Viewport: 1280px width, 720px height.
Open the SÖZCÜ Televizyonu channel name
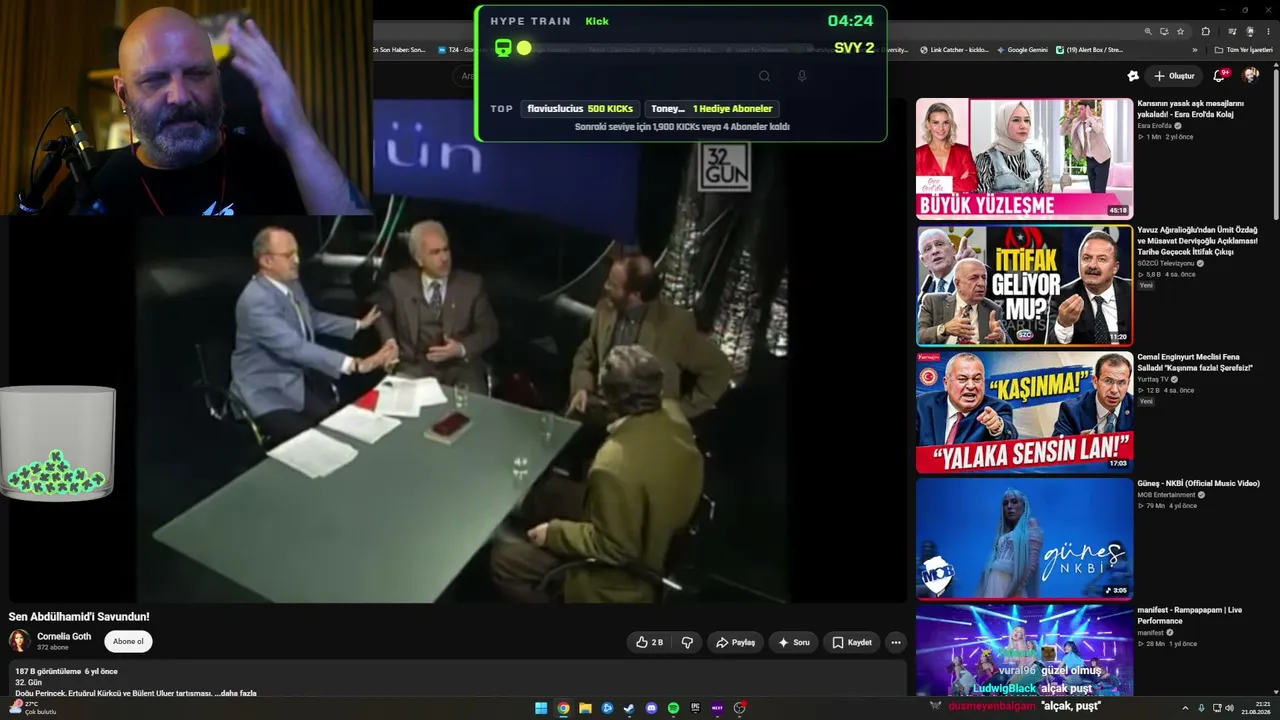[x=1165, y=263]
